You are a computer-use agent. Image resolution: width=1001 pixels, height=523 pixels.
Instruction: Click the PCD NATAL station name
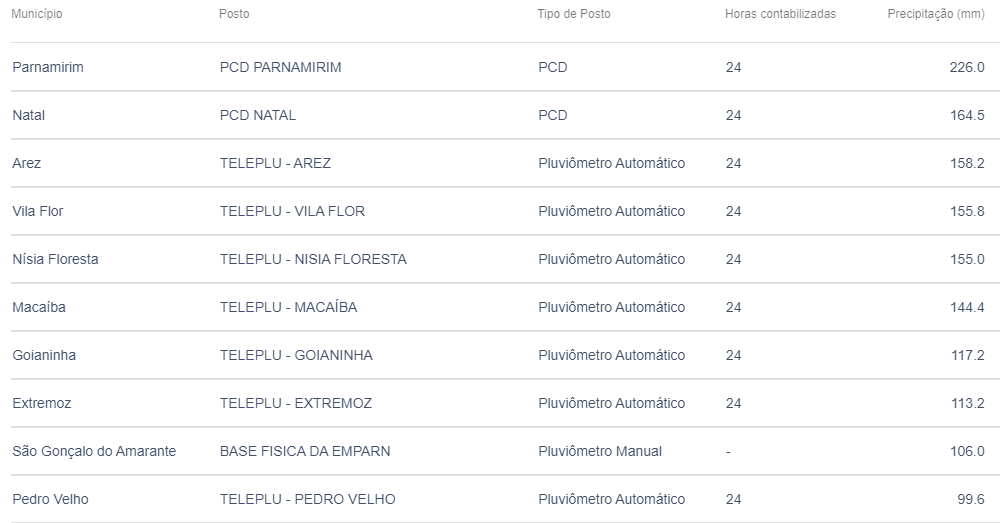[x=258, y=116]
